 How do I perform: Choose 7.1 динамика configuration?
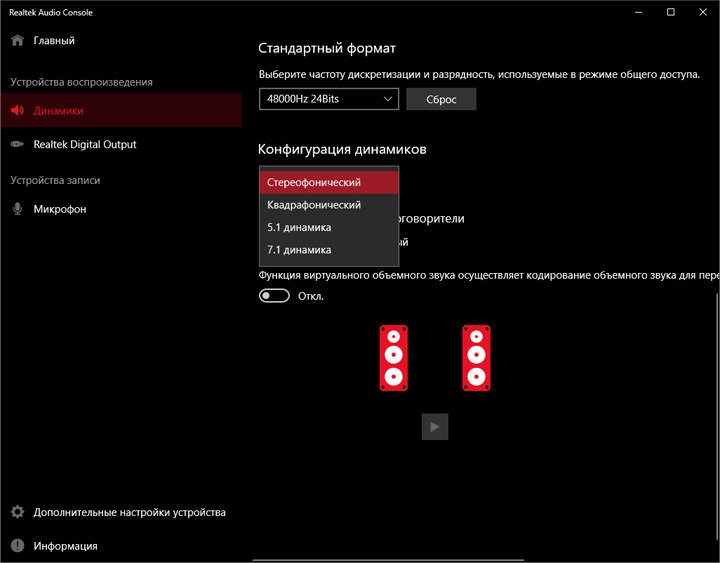point(329,250)
